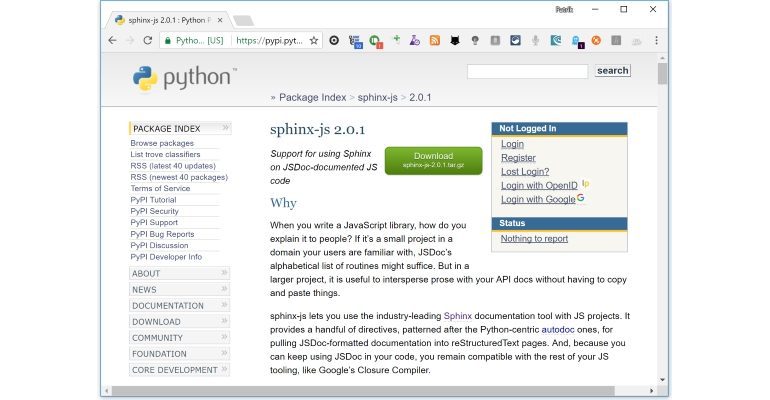The image size is (770, 400).
Task: Click the black cat extension icon
Action: click(x=455, y=41)
